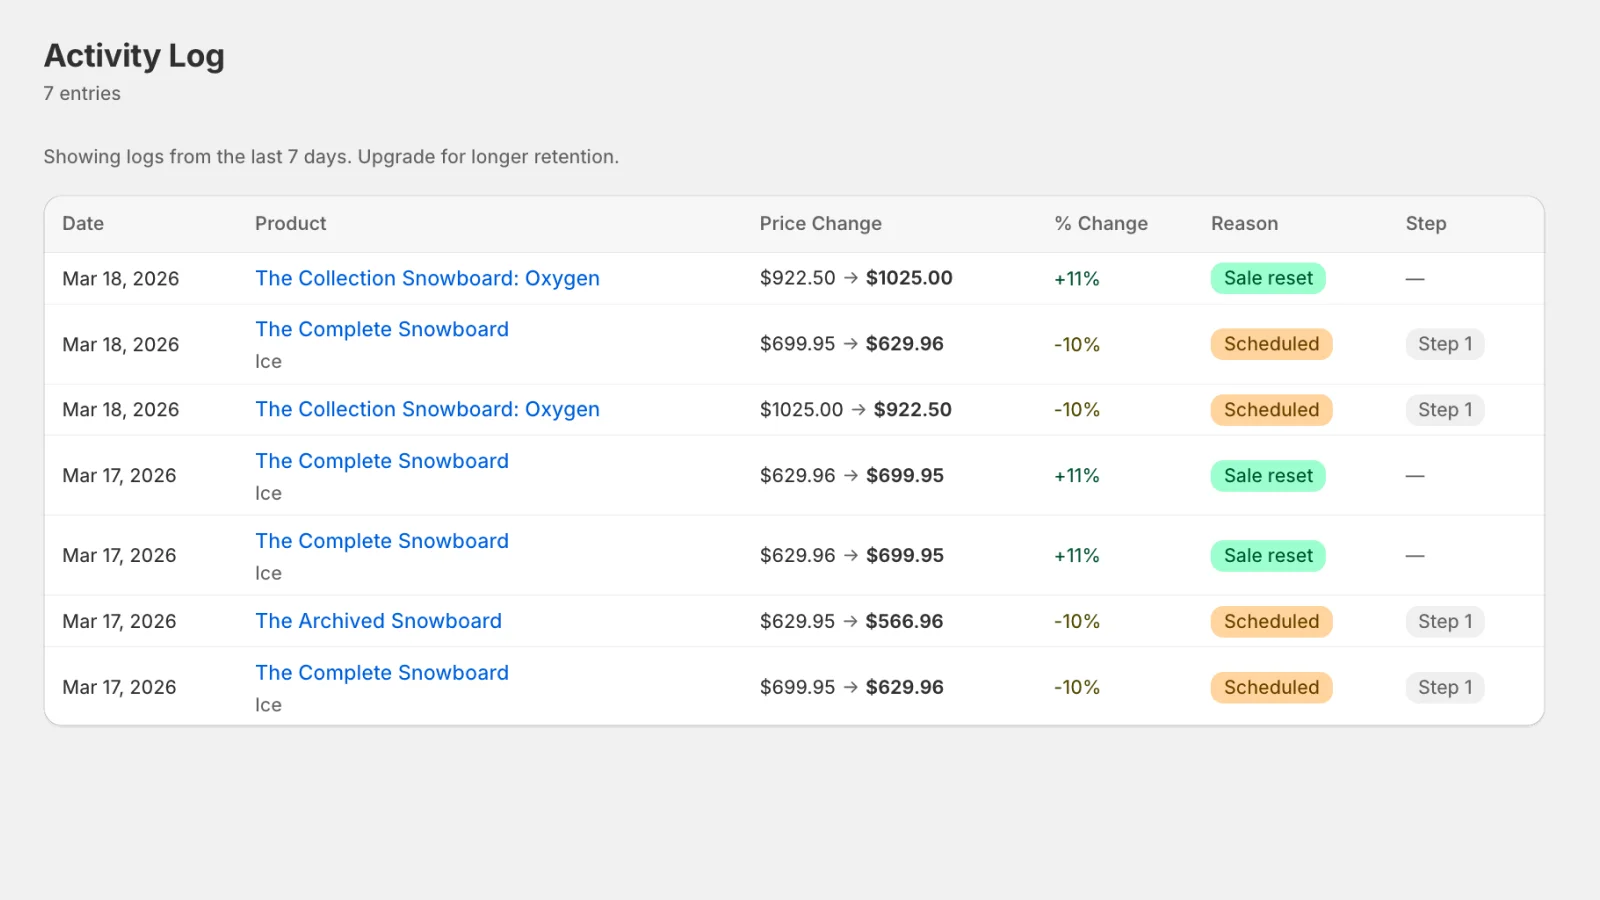
Task: Open Oxygen snowboard link in the Scheduled row
Action: [427, 409]
